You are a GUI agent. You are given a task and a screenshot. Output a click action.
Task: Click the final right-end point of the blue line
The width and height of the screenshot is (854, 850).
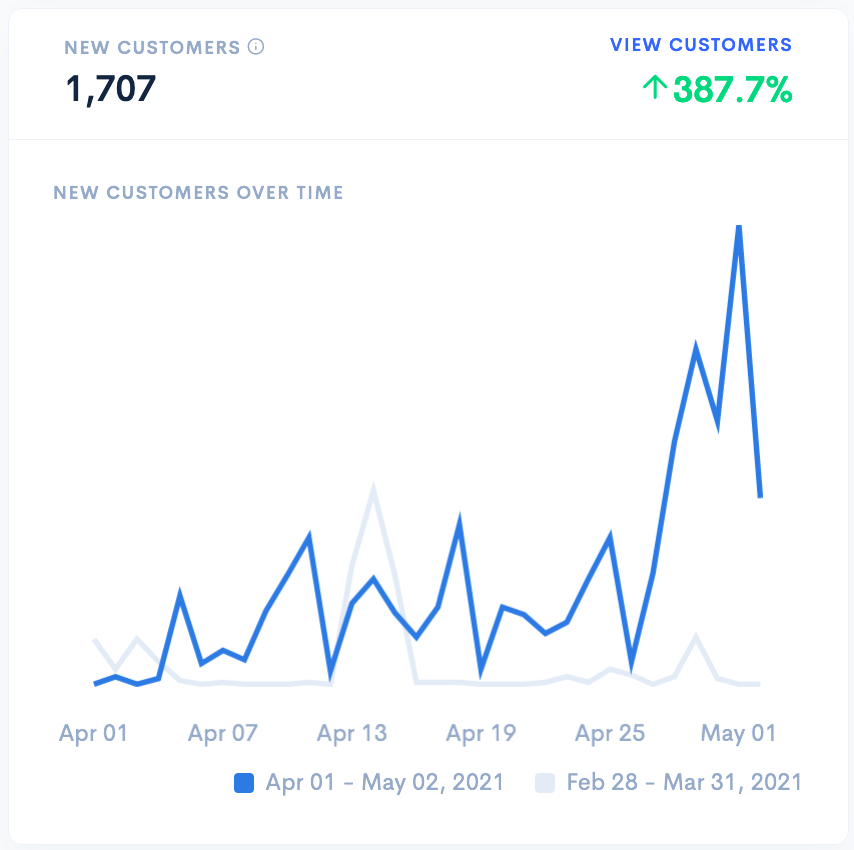(x=760, y=496)
